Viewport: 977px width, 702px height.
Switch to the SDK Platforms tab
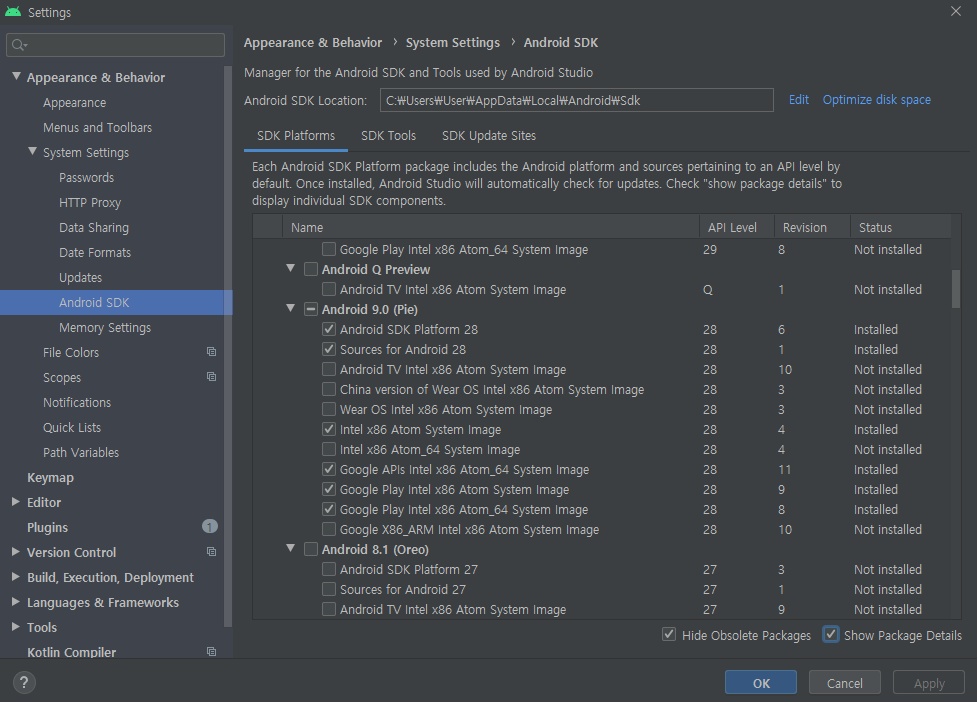(x=296, y=136)
